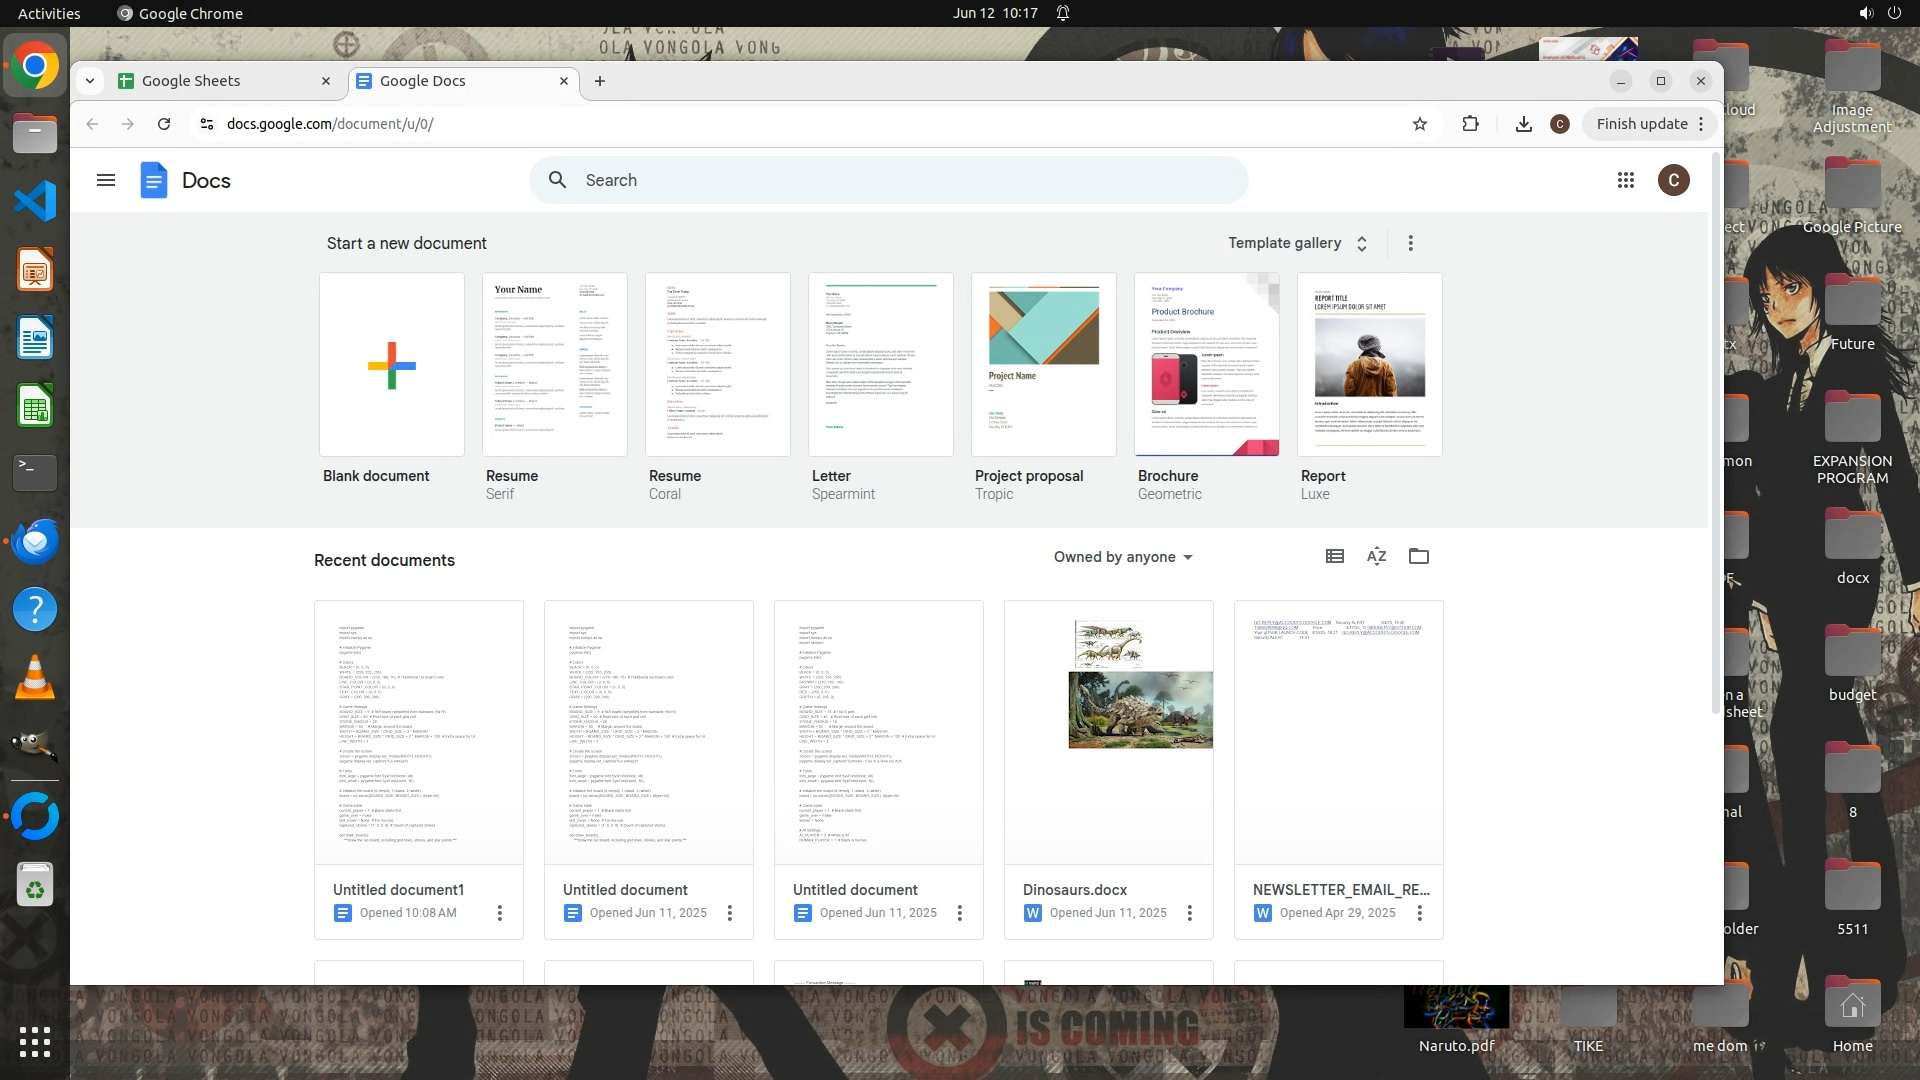Launch VLC from the Ubuntu dock
Screen dimensions: 1920x1080
click(35, 679)
